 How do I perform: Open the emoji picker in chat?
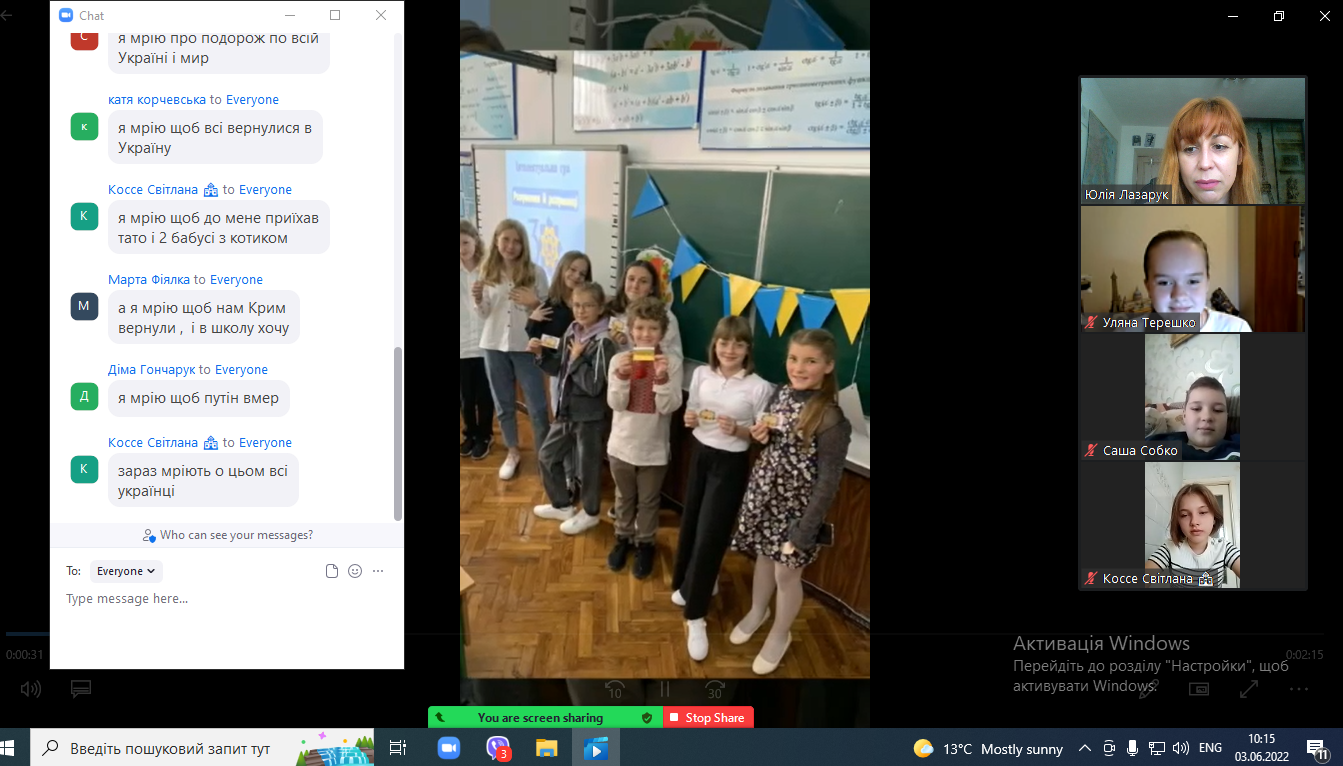(x=355, y=571)
